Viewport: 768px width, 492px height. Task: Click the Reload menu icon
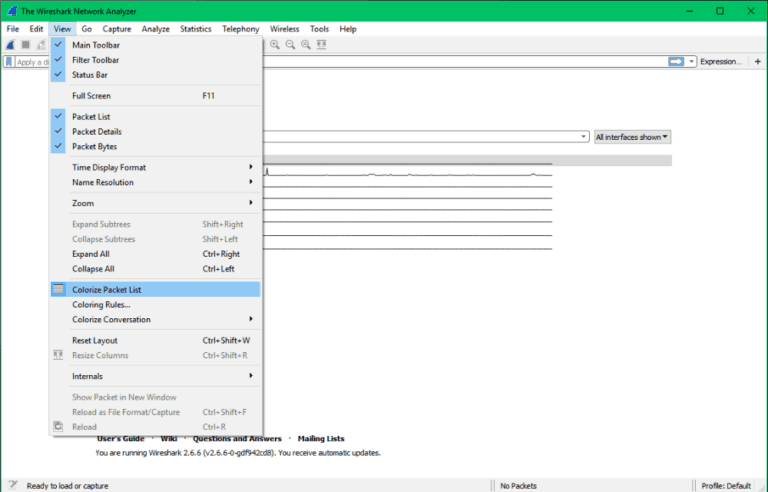[x=58, y=426]
